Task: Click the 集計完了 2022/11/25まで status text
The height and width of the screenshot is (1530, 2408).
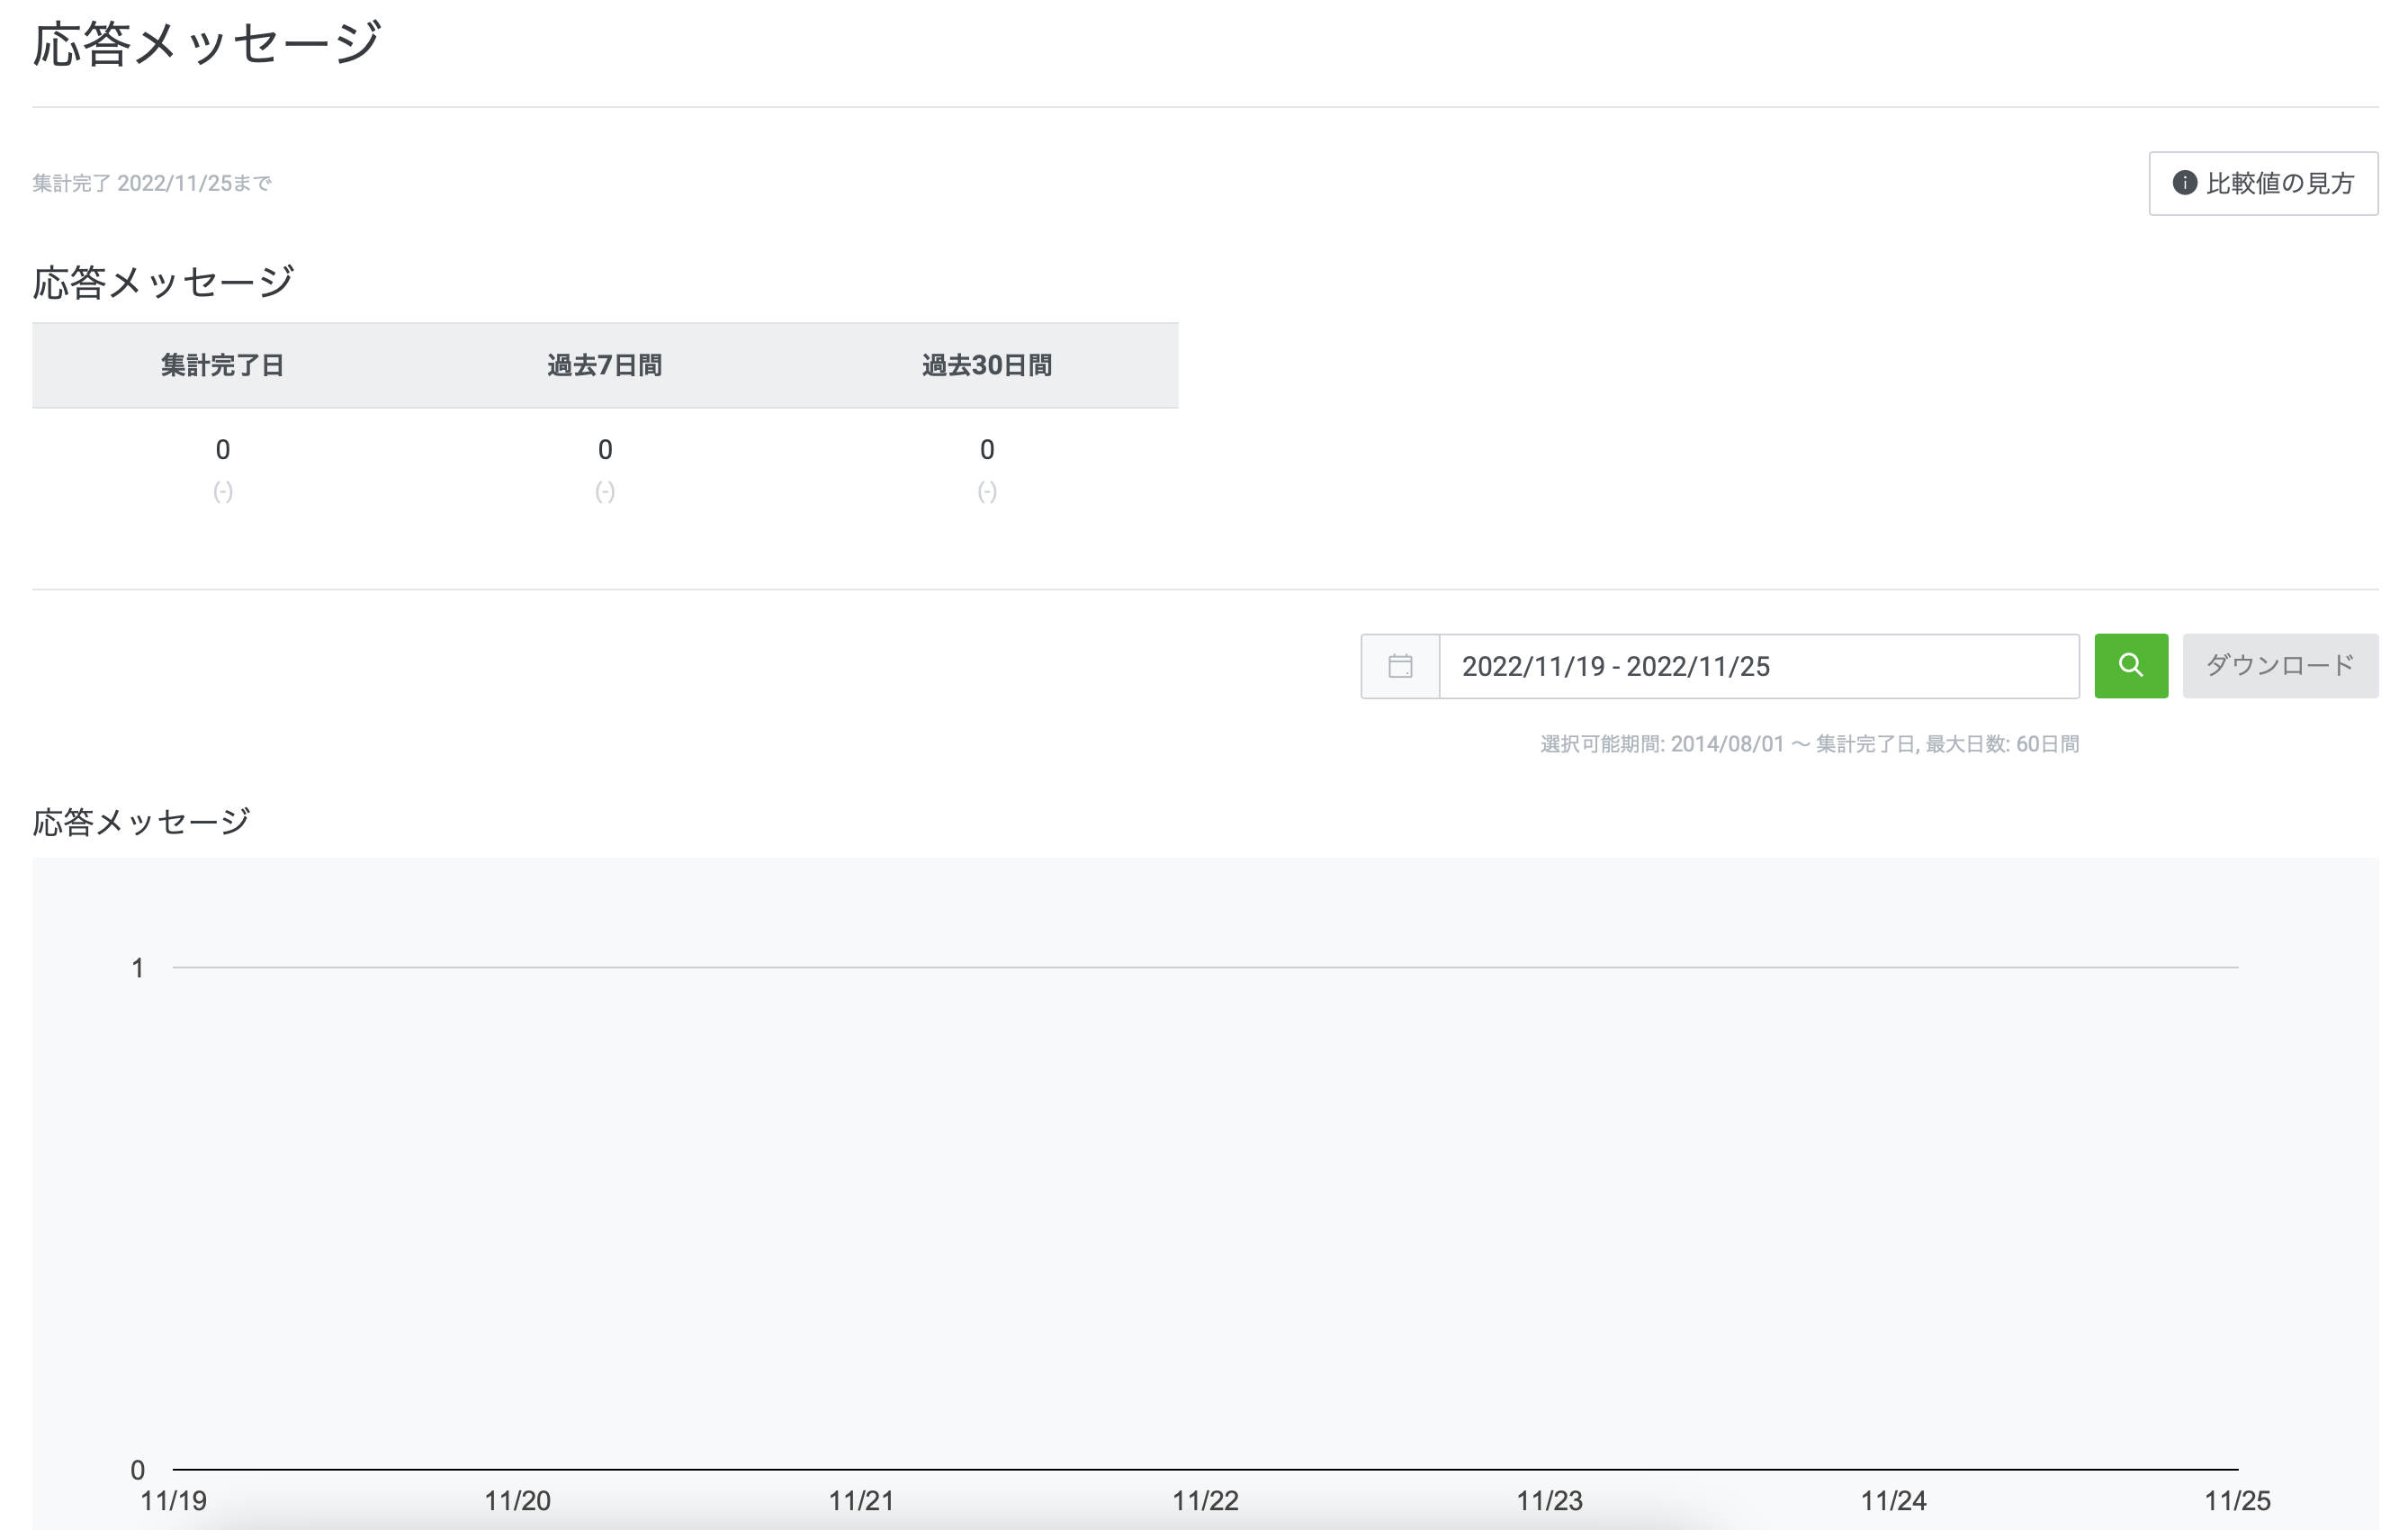Action: (152, 183)
